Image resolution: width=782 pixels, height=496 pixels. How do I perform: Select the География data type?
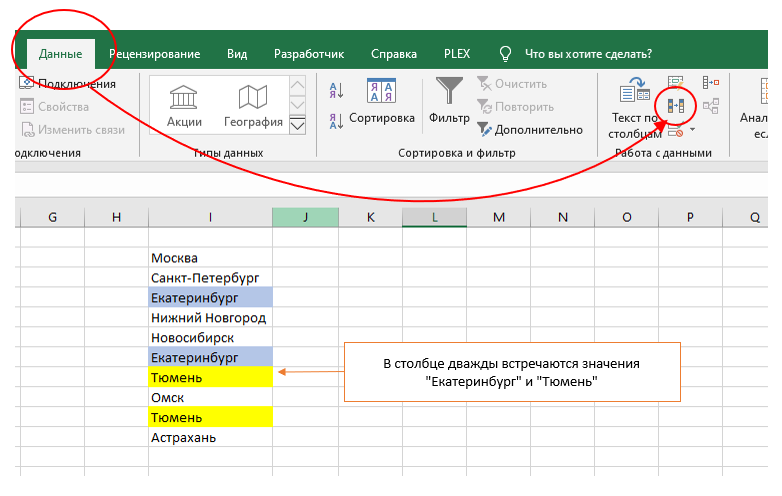253,106
